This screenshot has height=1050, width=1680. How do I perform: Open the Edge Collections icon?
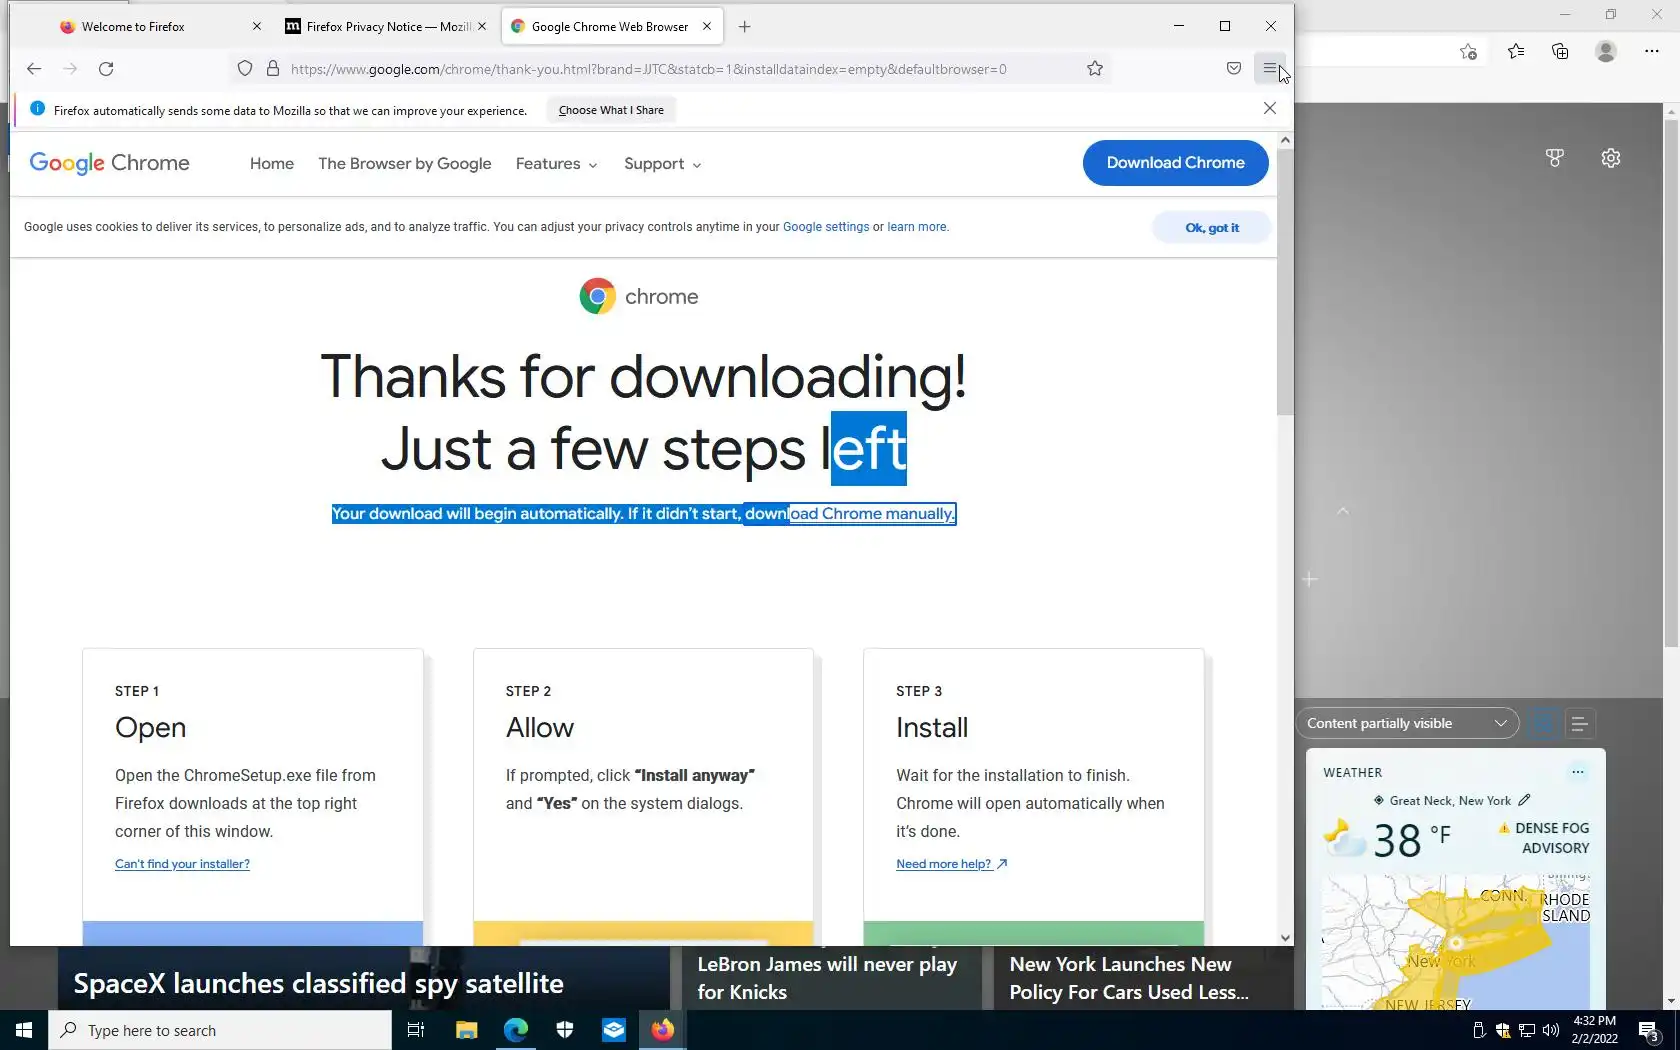[x=1560, y=52]
